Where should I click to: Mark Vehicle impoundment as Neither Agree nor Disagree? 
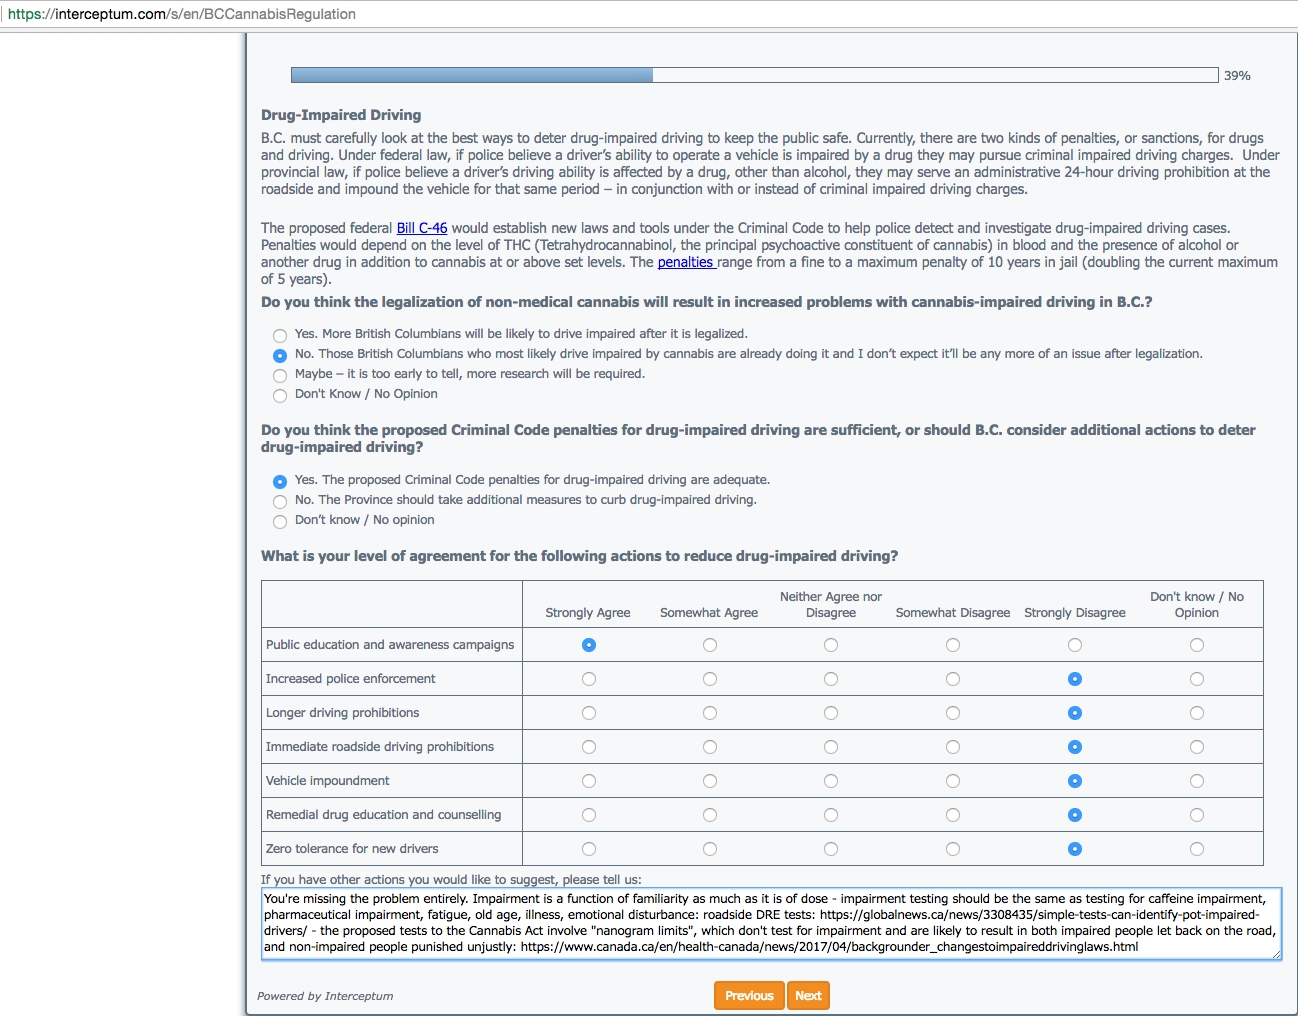point(831,781)
